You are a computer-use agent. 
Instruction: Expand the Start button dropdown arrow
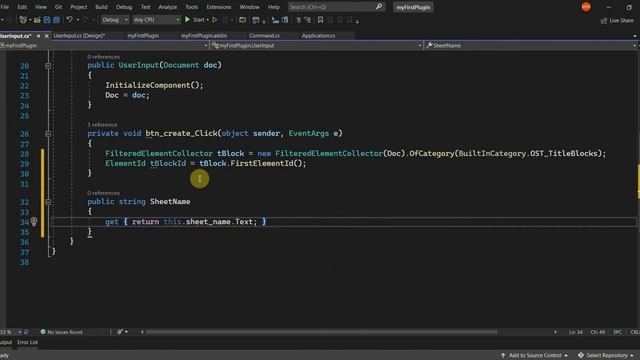(207, 20)
